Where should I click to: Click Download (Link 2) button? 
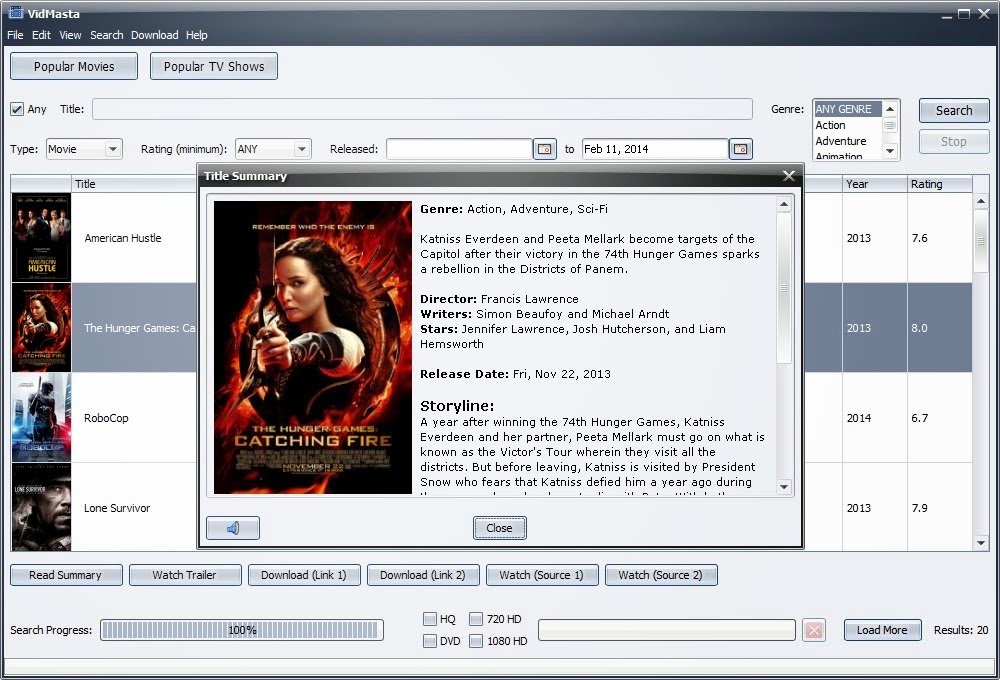coord(423,575)
